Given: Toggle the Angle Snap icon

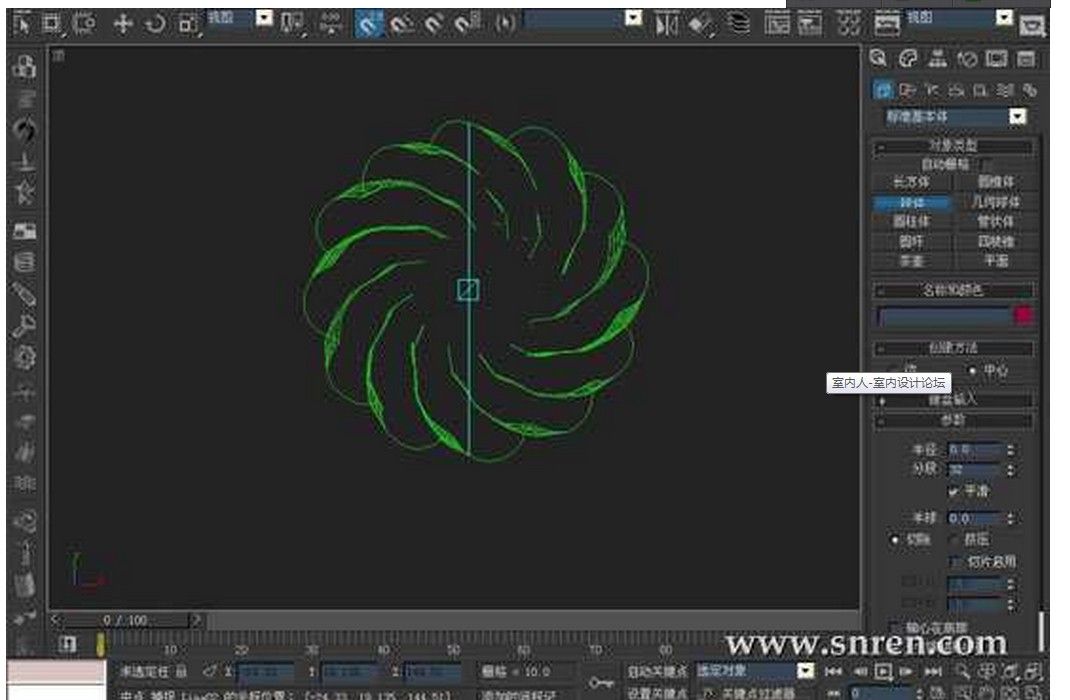Looking at the screenshot, I should (x=402, y=25).
